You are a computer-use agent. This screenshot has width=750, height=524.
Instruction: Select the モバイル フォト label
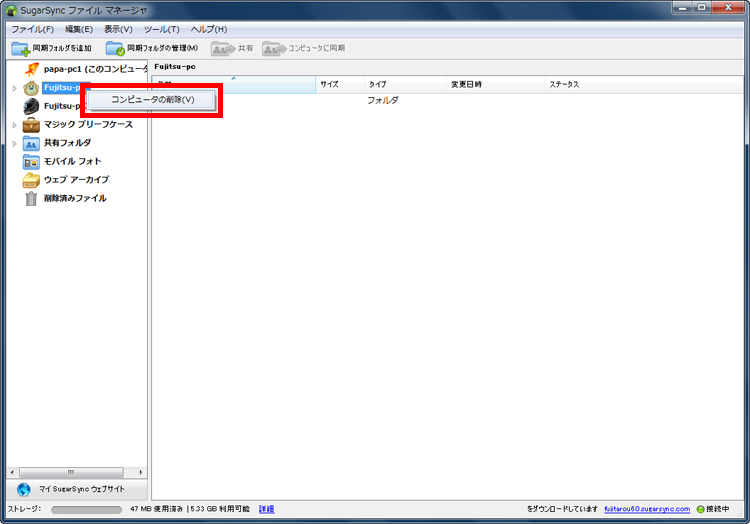point(73,162)
